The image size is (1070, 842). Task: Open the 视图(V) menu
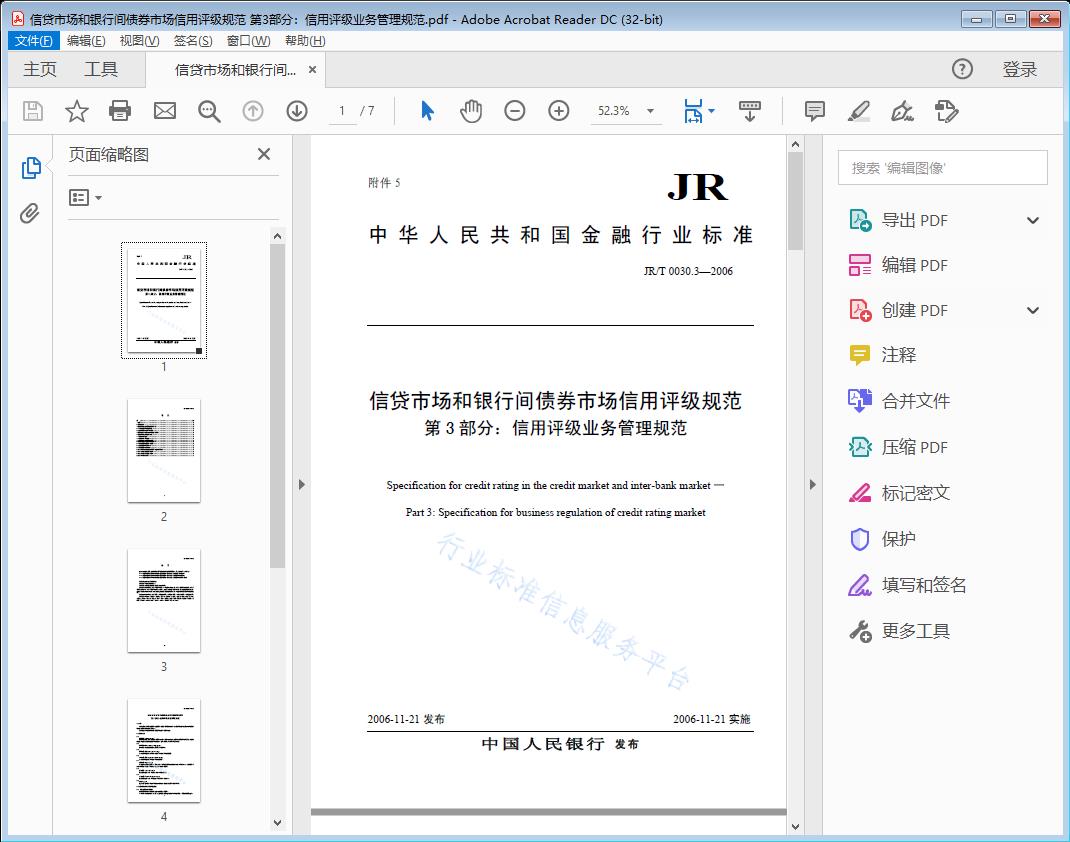(x=139, y=41)
